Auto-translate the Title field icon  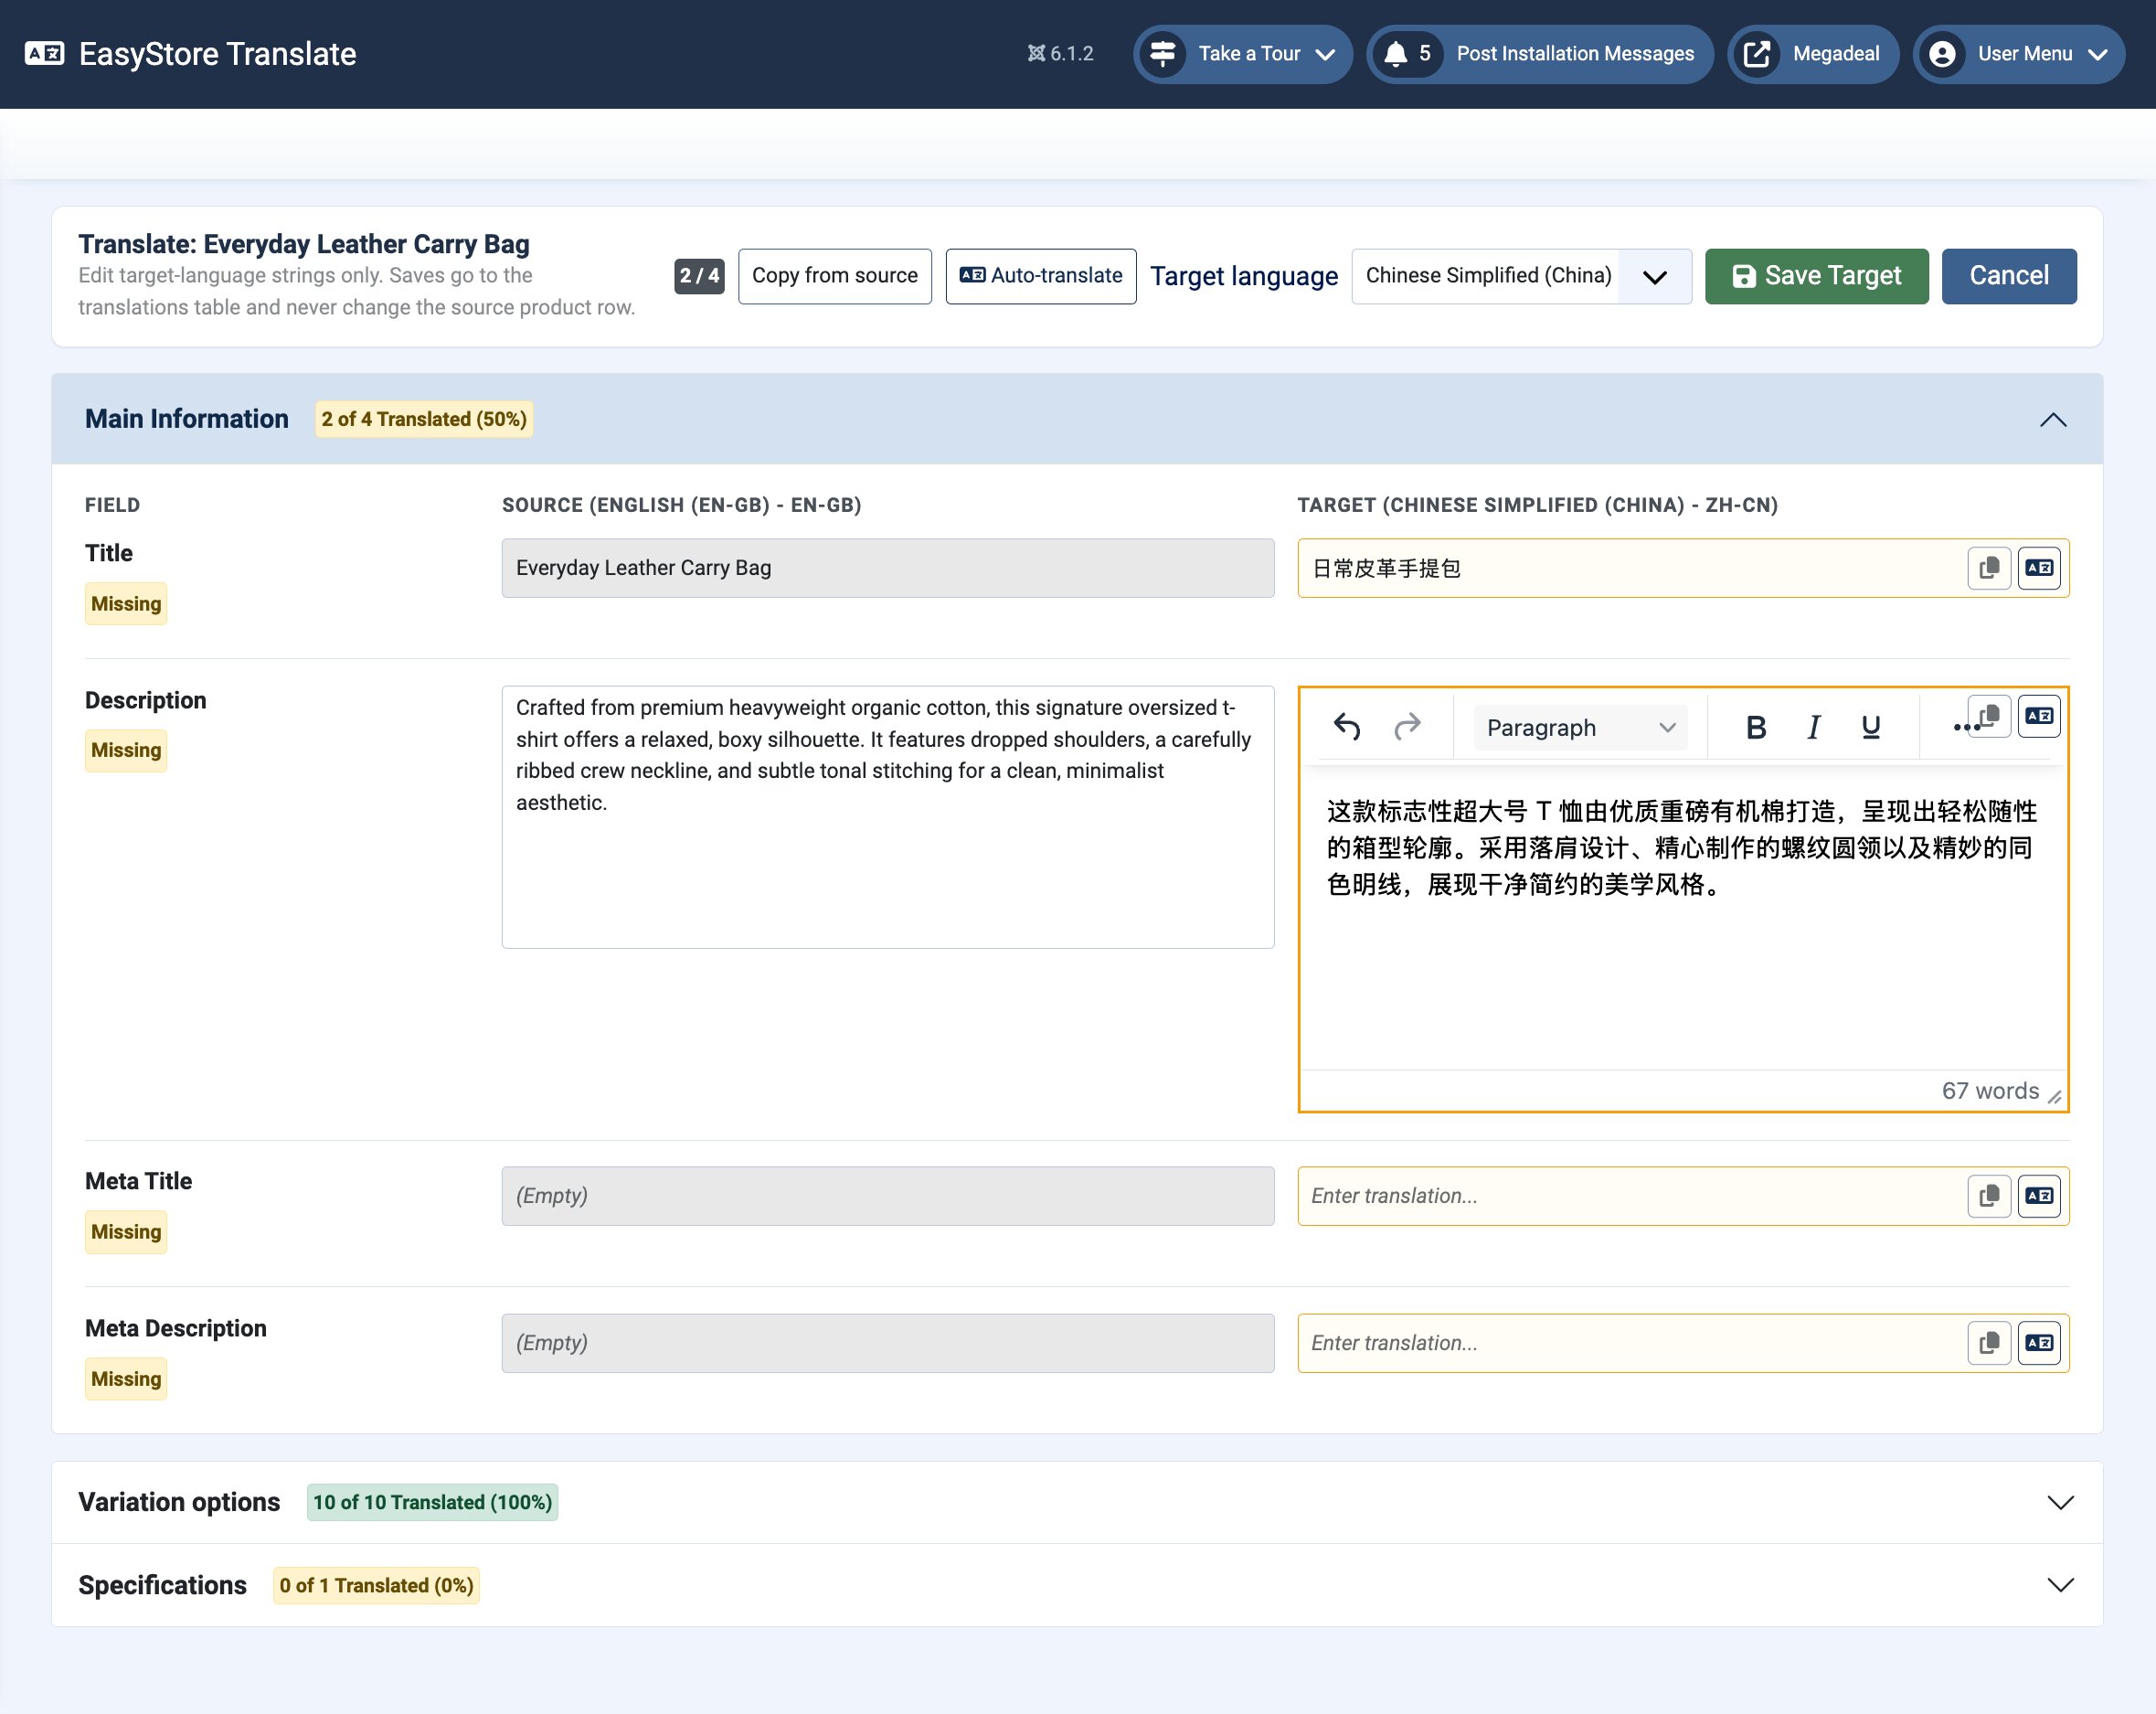click(2039, 568)
